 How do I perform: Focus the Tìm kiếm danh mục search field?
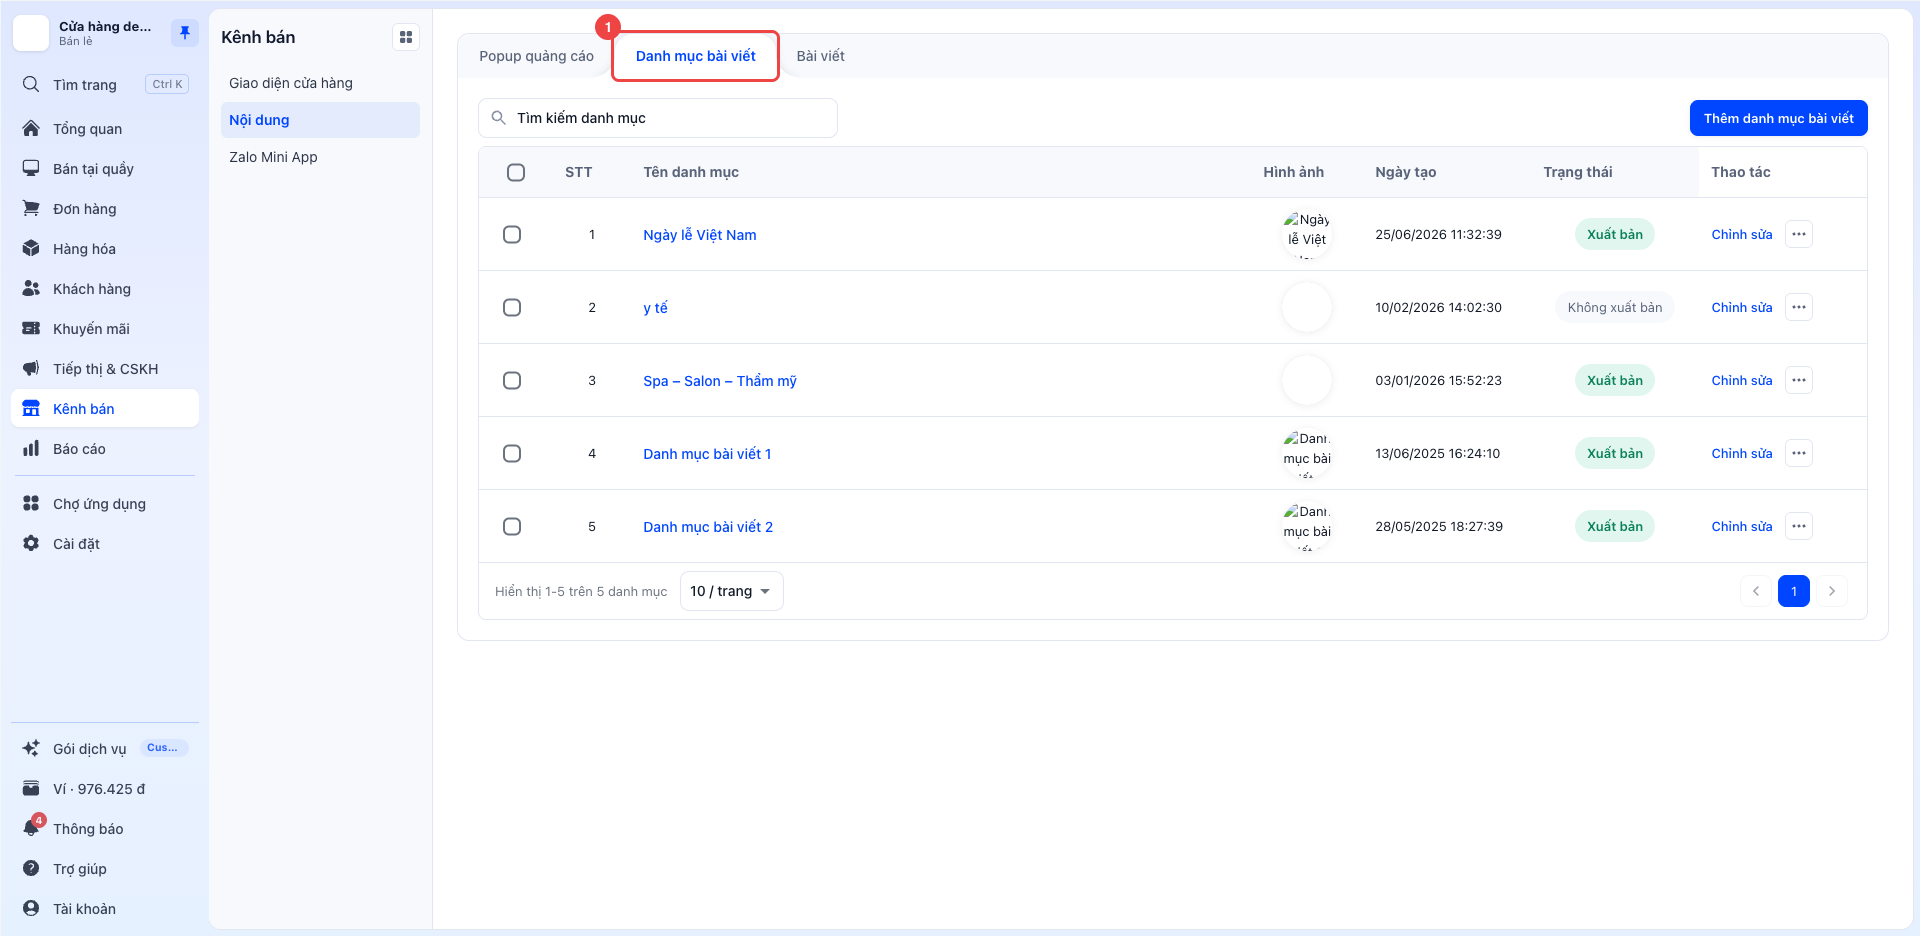coord(658,118)
